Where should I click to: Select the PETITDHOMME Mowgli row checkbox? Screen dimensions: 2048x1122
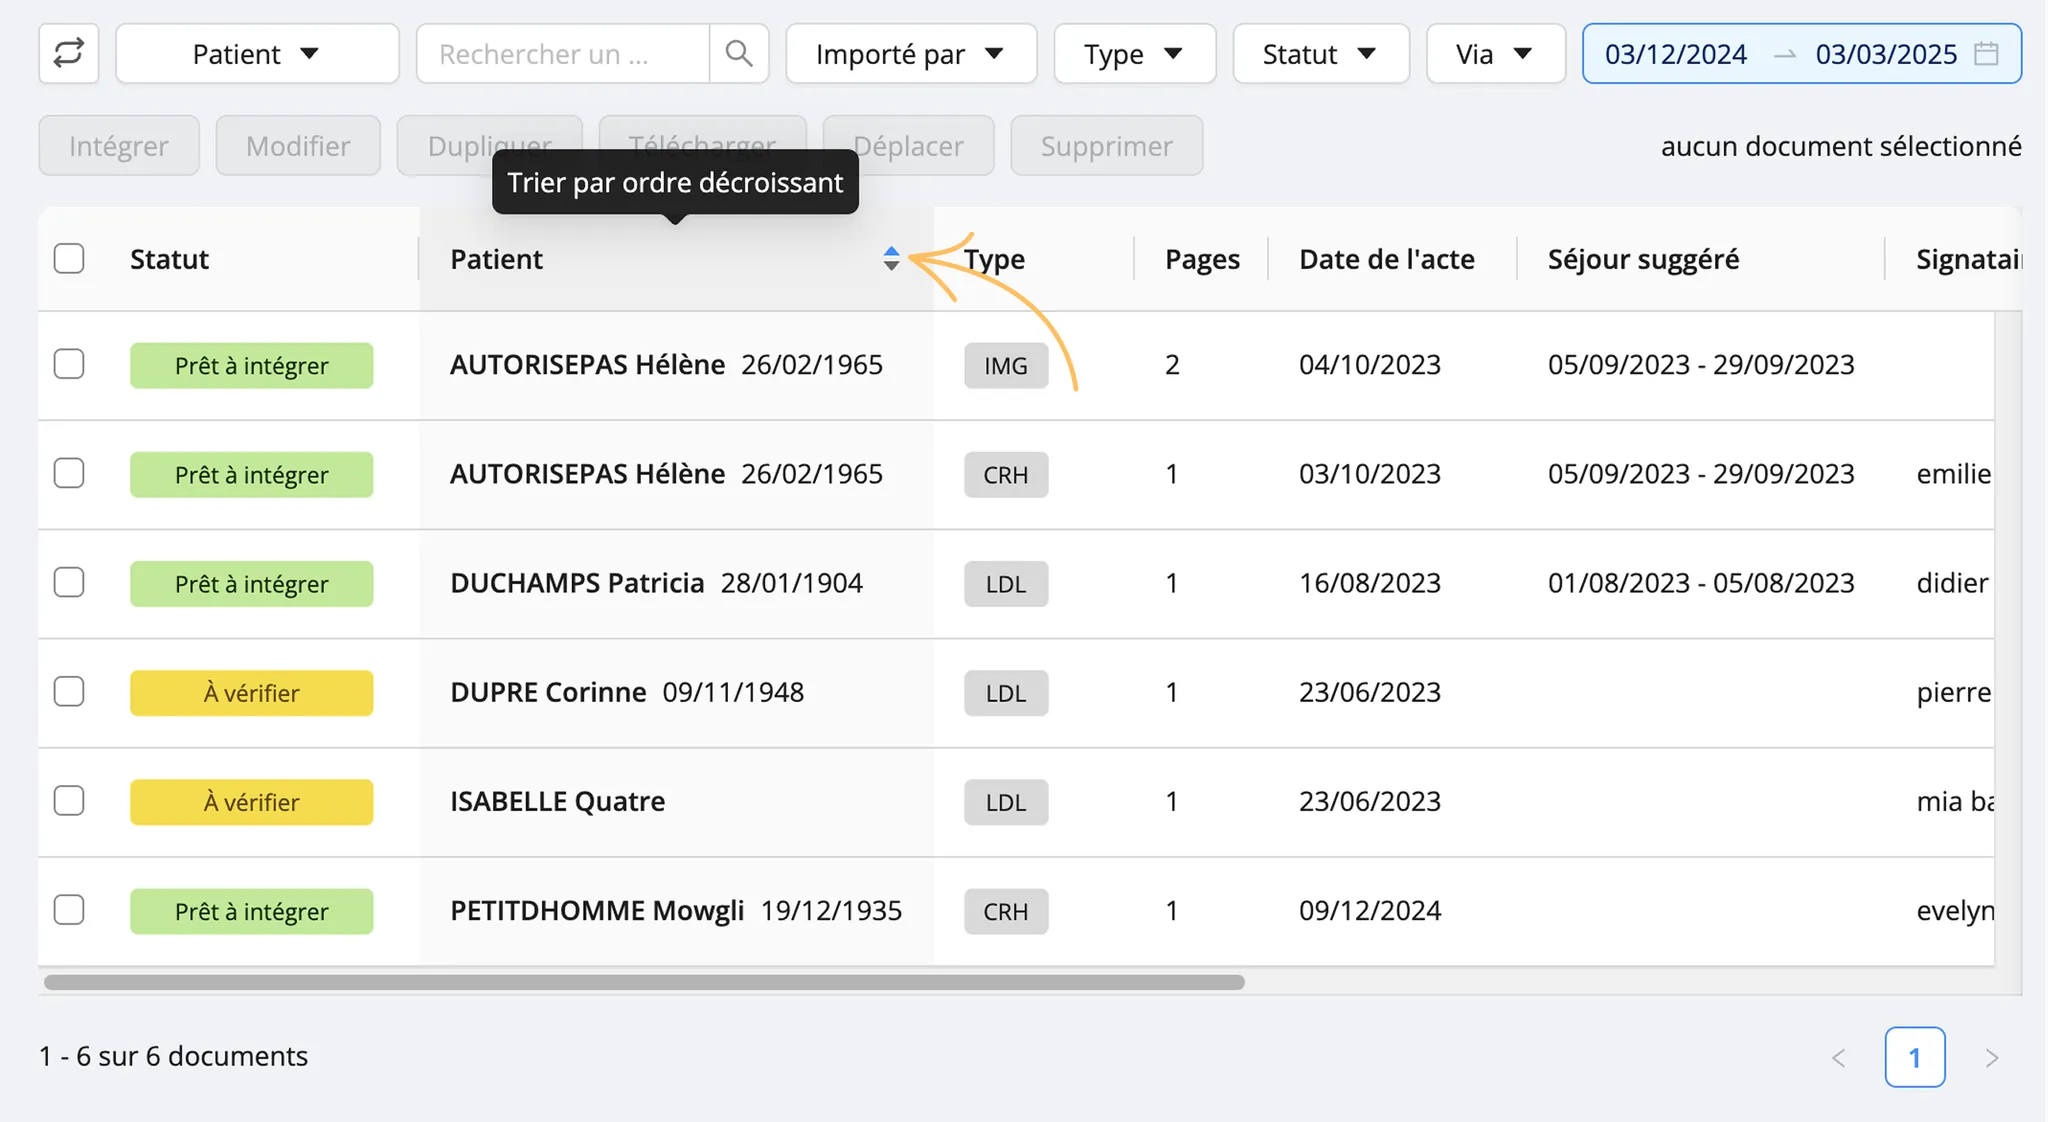(69, 911)
